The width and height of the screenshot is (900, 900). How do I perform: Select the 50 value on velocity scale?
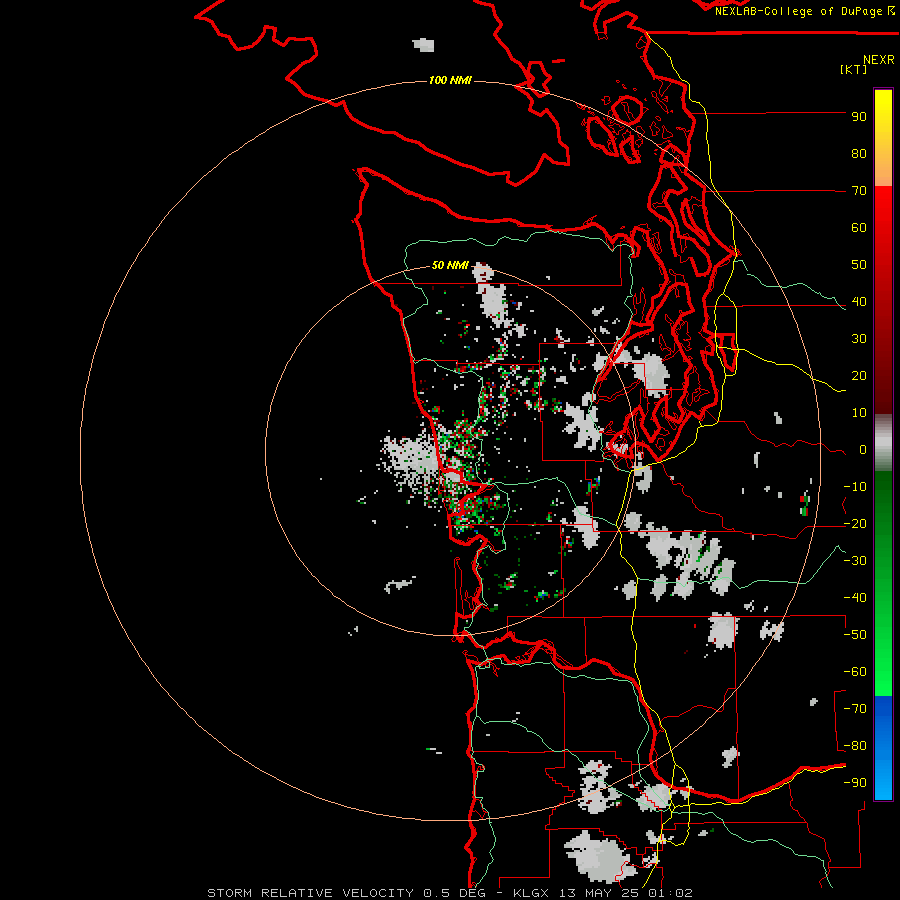click(x=859, y=265)
